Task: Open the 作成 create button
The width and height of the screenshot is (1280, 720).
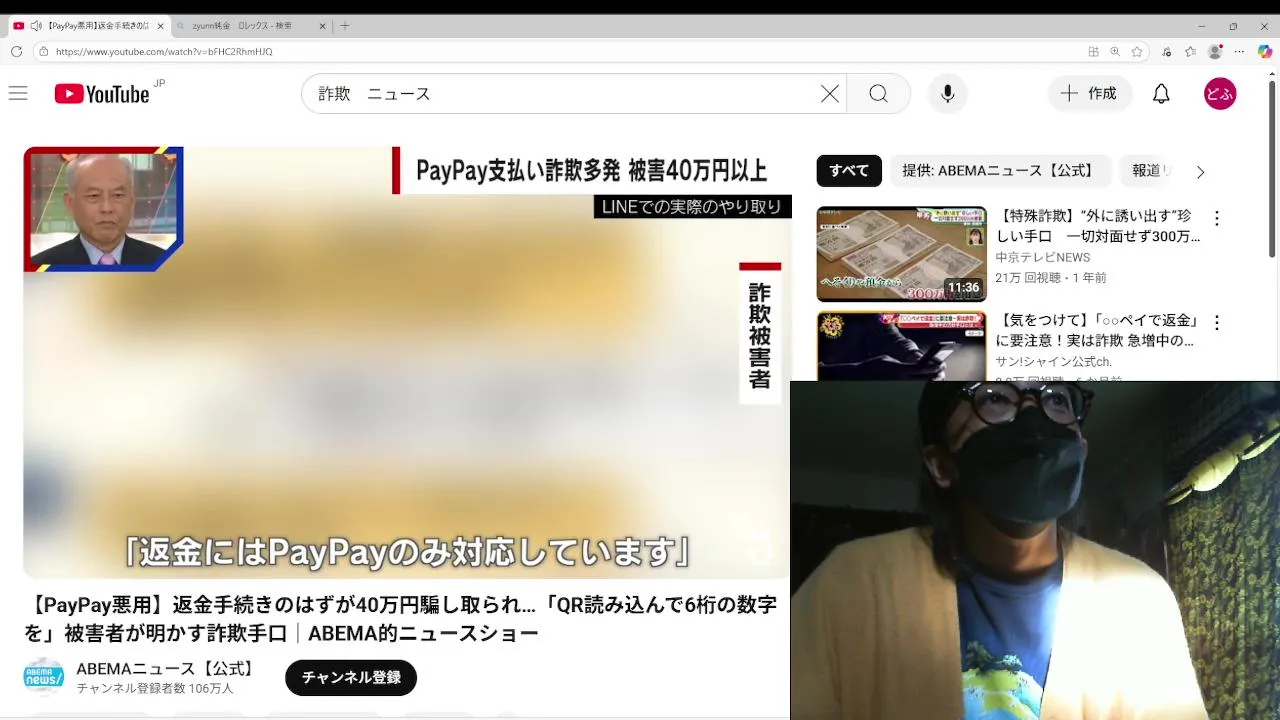Action: 1089,93
